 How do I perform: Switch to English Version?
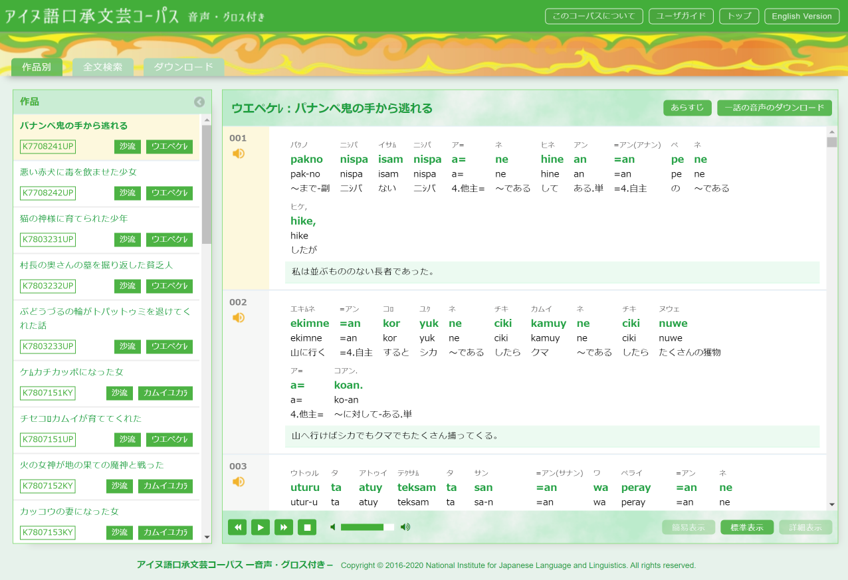click(801, 16)
